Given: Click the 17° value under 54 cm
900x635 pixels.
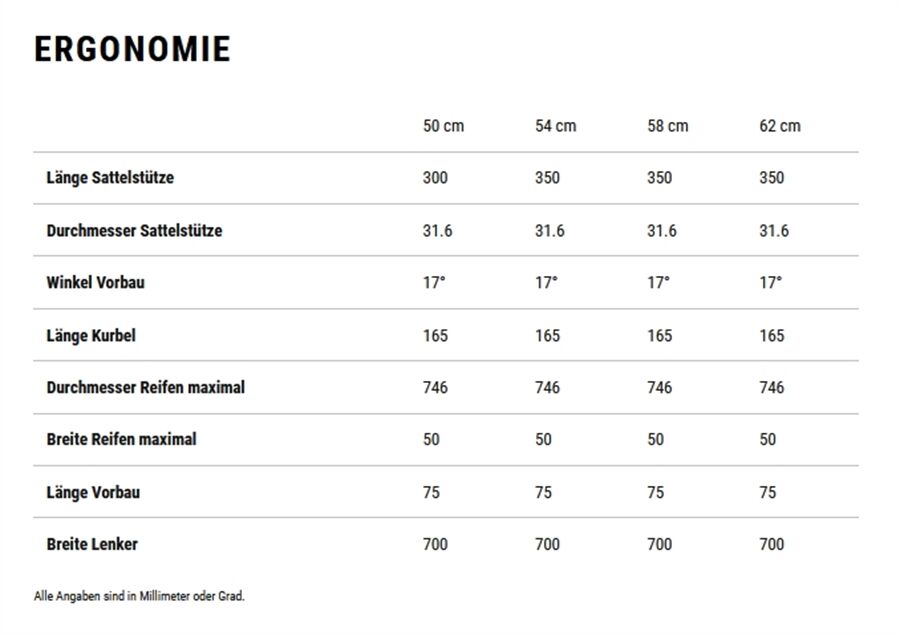Looking at the screenshot, I should 546,282.
